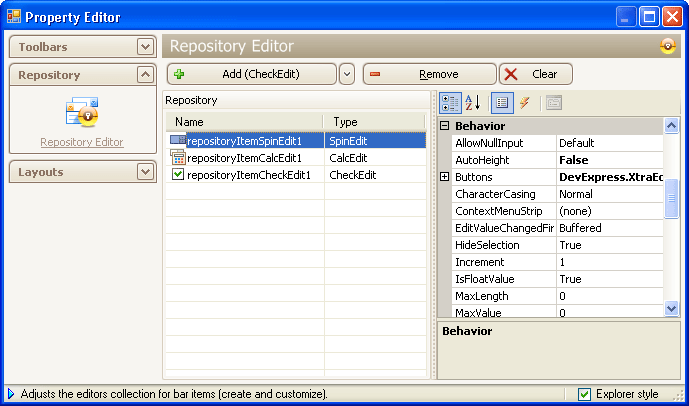This screenshot has height=406, width=689.
Task: Open the Add editor type dropdown arrow
Action: [x=347, y=74]
